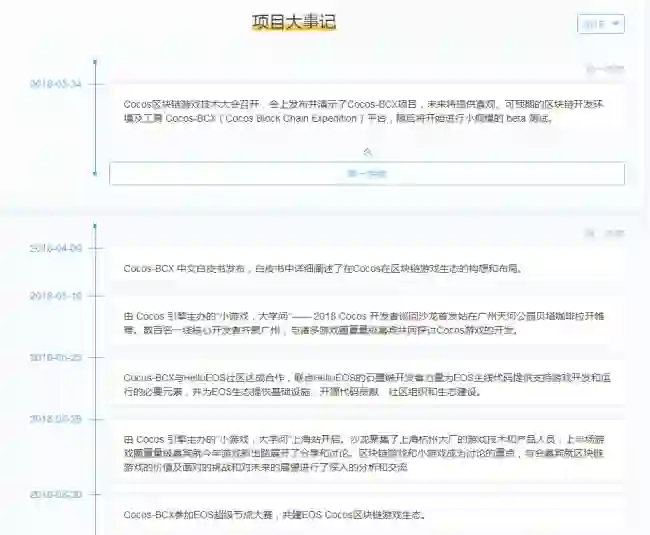Click the 项目大事记 page heading
This screenshot has height=535, width=650.
[x=294, y=22]
